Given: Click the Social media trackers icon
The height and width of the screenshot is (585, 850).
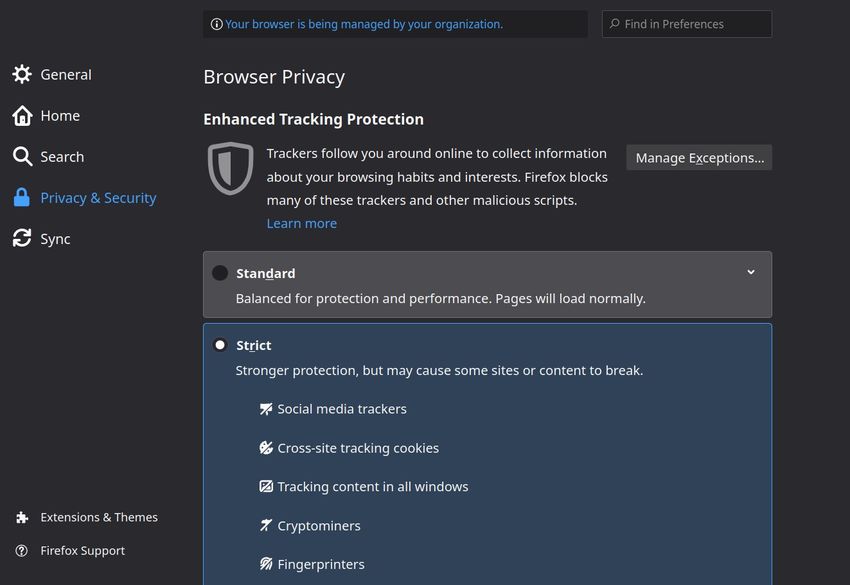Looking at the screenshot, I should [266, 409].
